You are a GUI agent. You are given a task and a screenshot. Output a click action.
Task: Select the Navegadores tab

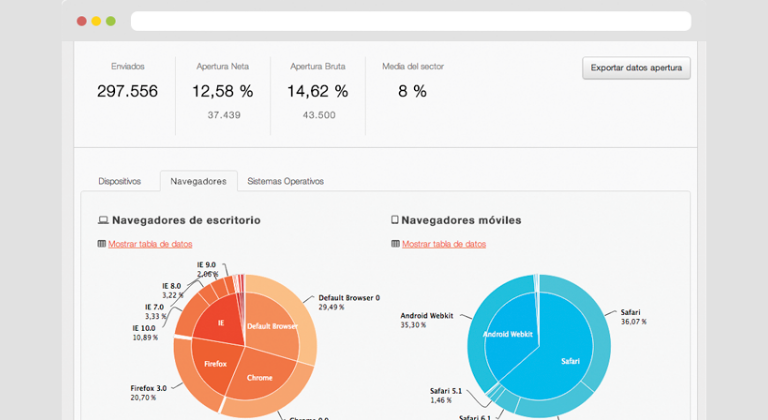point(198,181)
